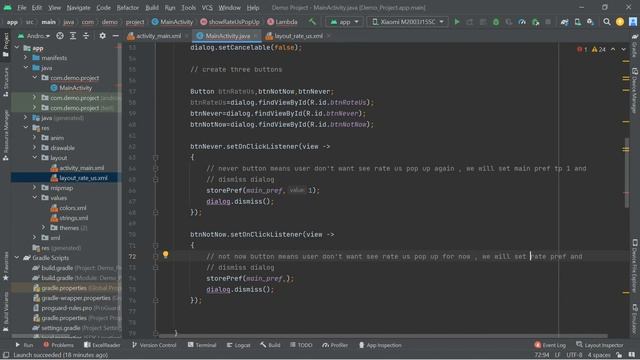Image resolution: width=640 pixels, height=360 pixels.
Task: Click Sync Project with Gradle Files icon
Action: [564, 22]
